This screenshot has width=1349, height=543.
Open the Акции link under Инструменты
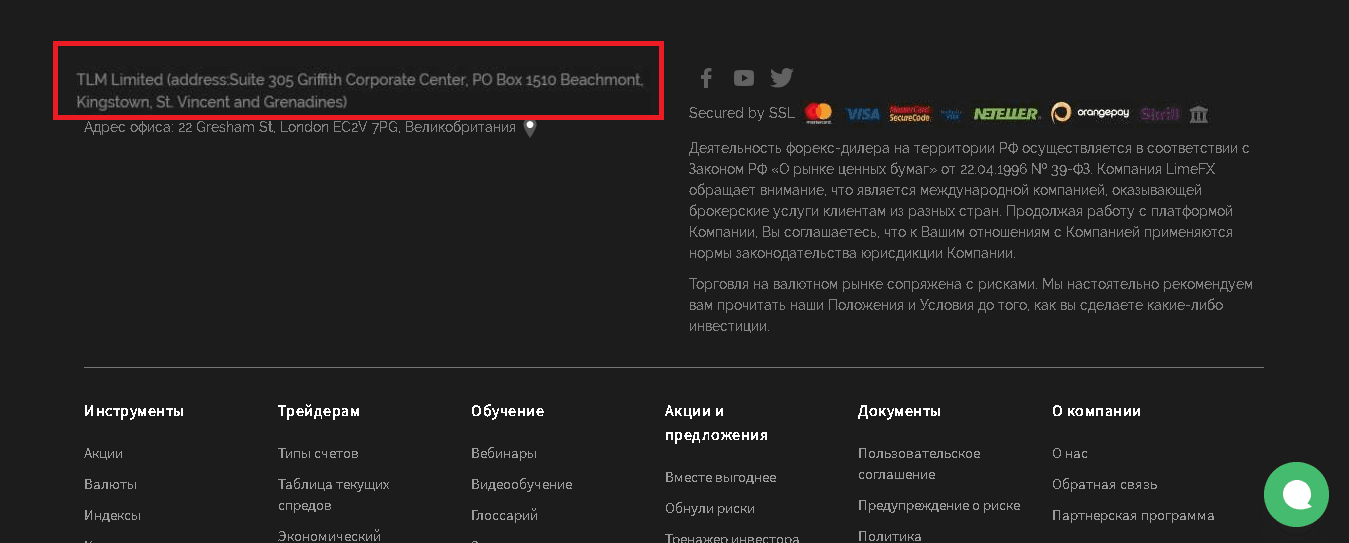(104, 453)
